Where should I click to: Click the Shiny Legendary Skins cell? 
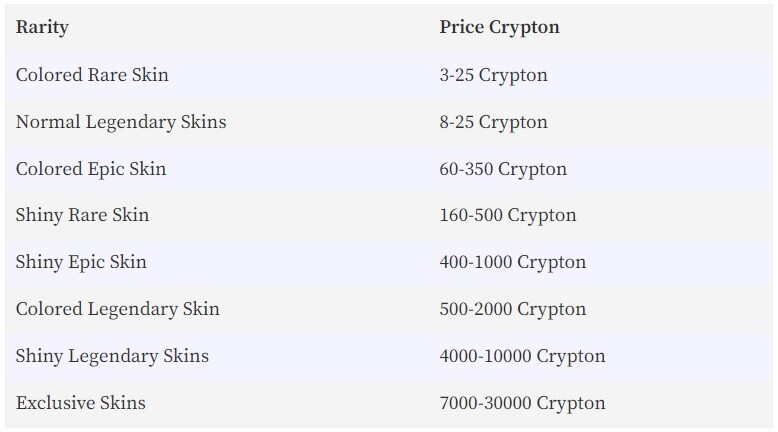112,357
